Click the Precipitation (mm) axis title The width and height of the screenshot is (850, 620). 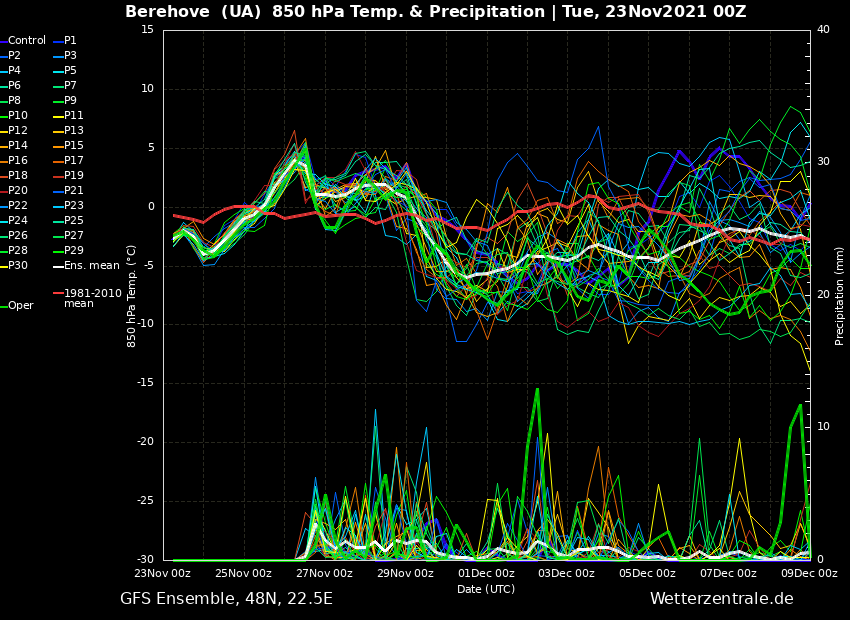click(x=840, y=295)
